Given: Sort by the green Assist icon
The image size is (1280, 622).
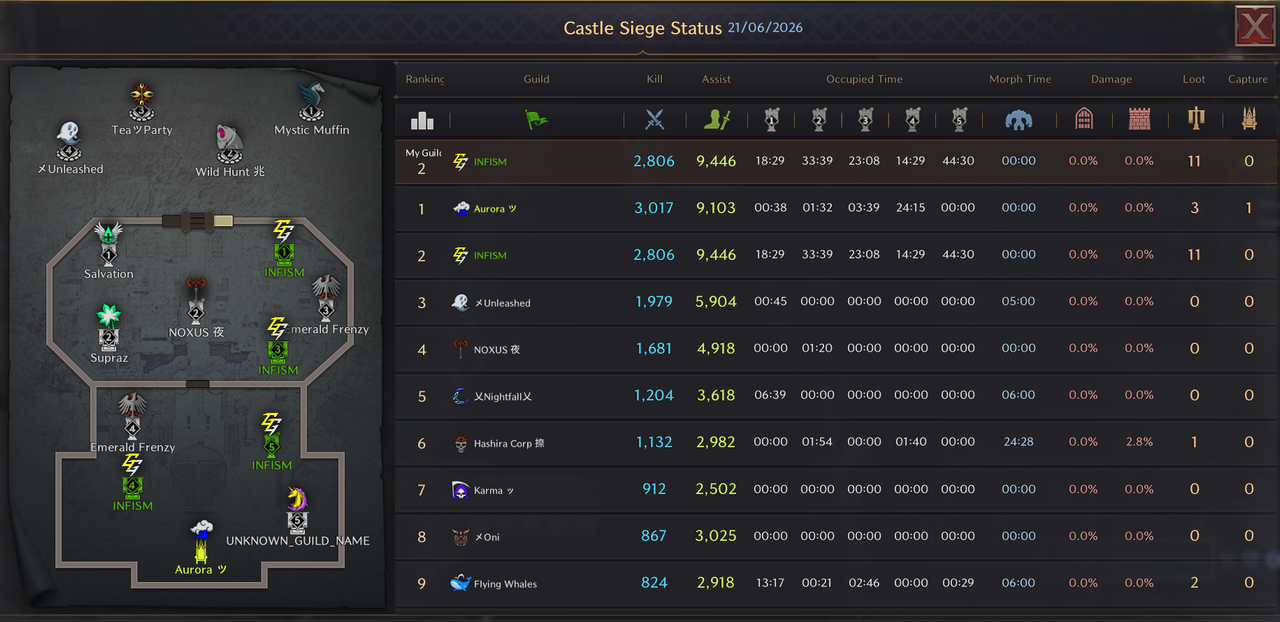Looking at the screenshot, I should [716, 120].
